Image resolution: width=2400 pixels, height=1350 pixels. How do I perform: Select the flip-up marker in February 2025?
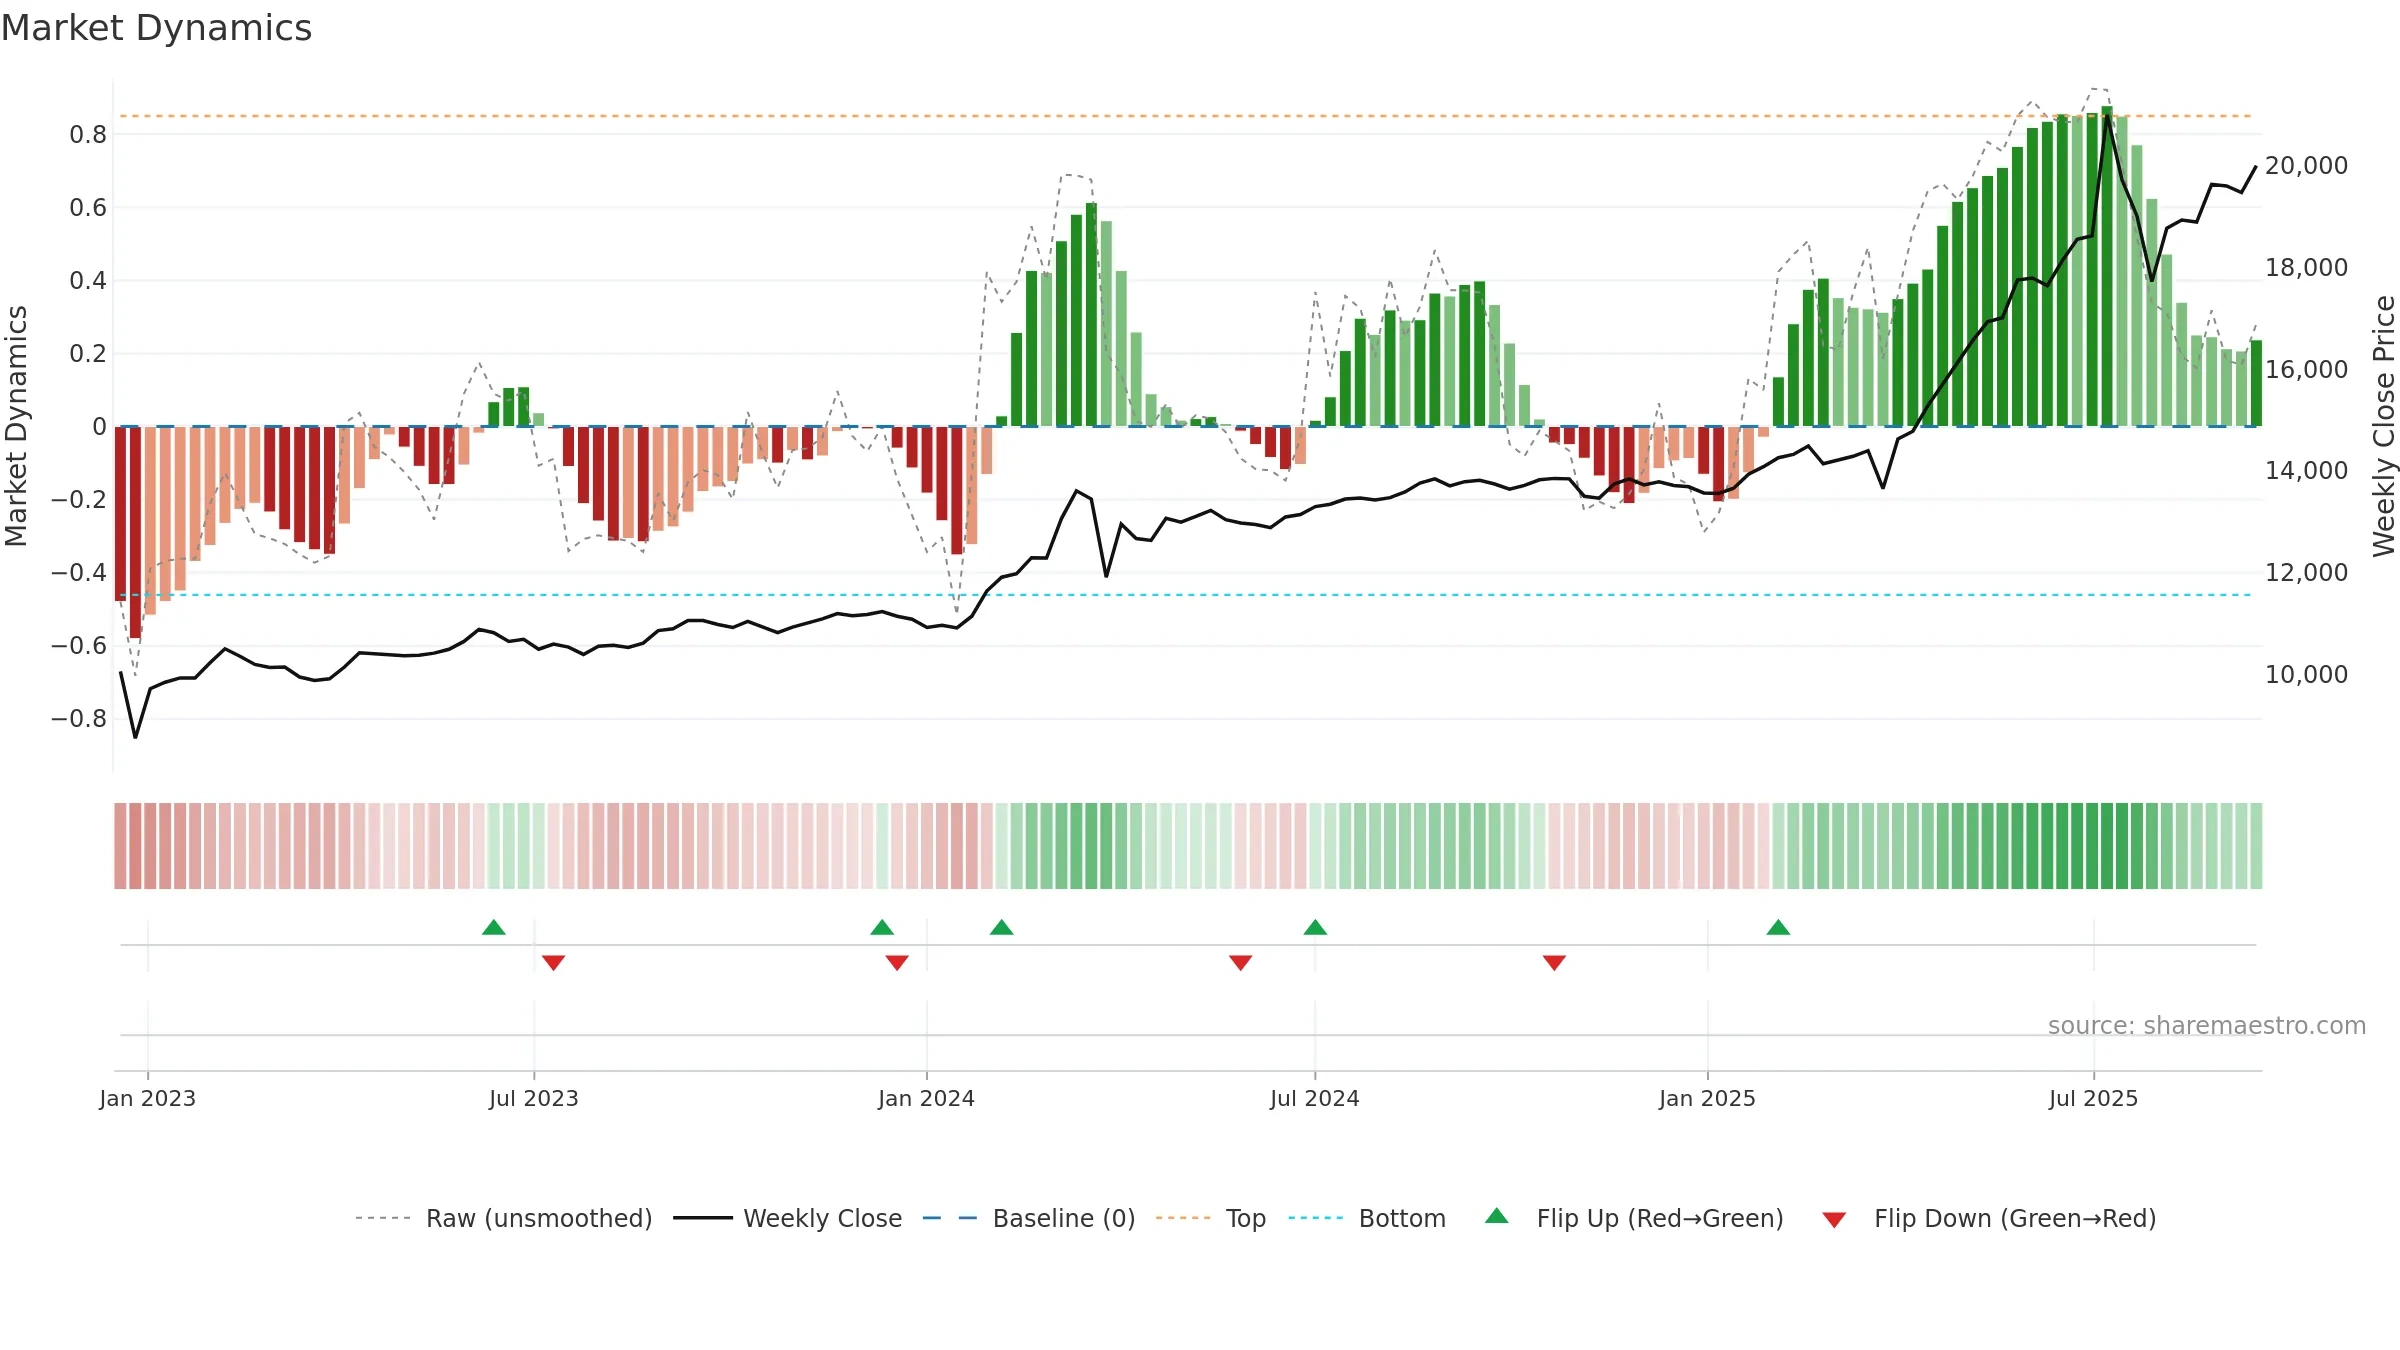click(x=1778, y=927)
